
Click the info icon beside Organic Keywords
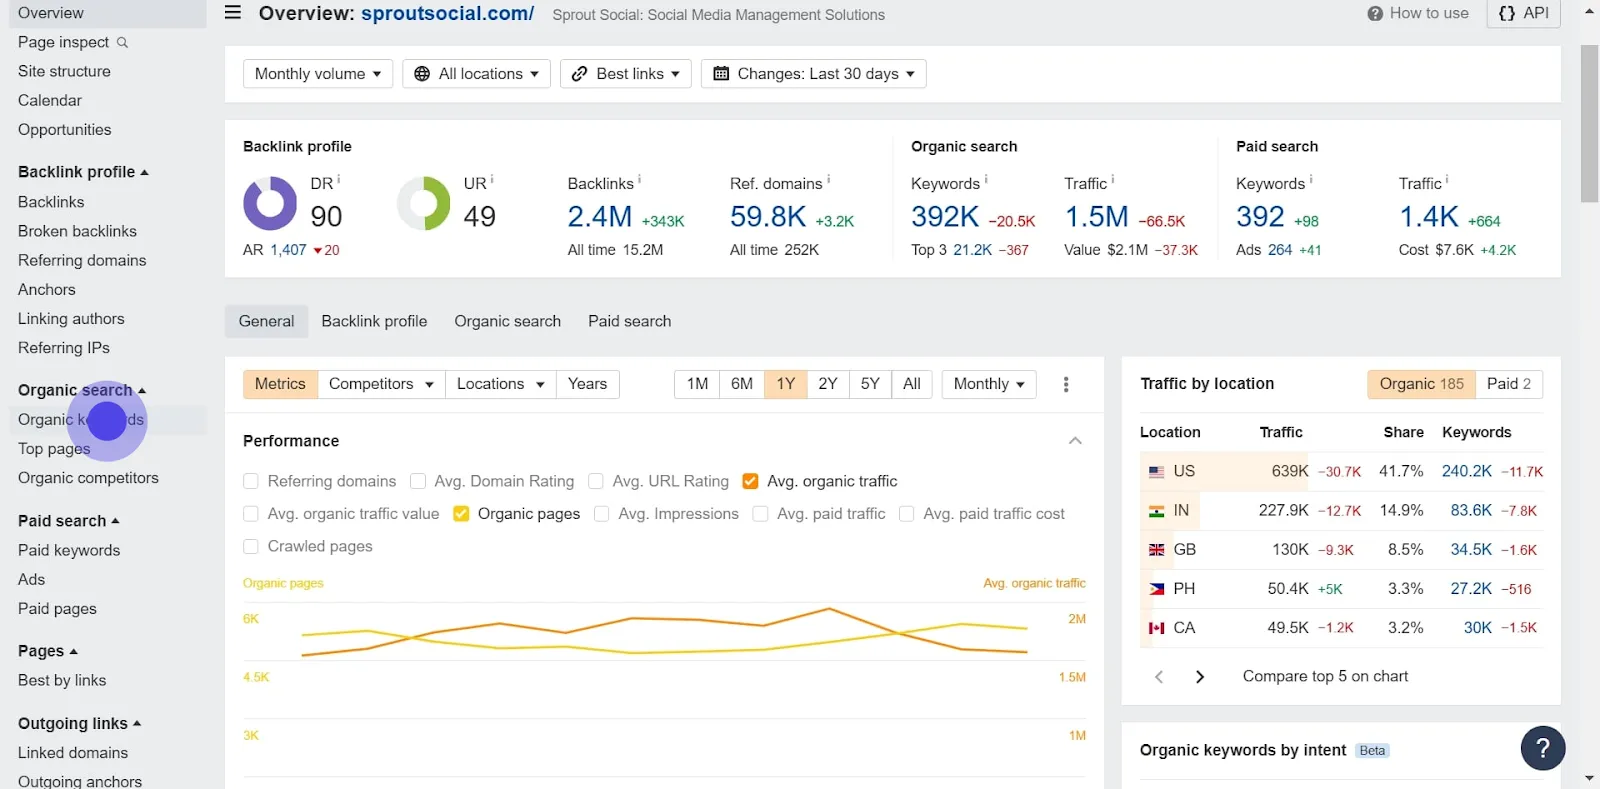[986, 180]
